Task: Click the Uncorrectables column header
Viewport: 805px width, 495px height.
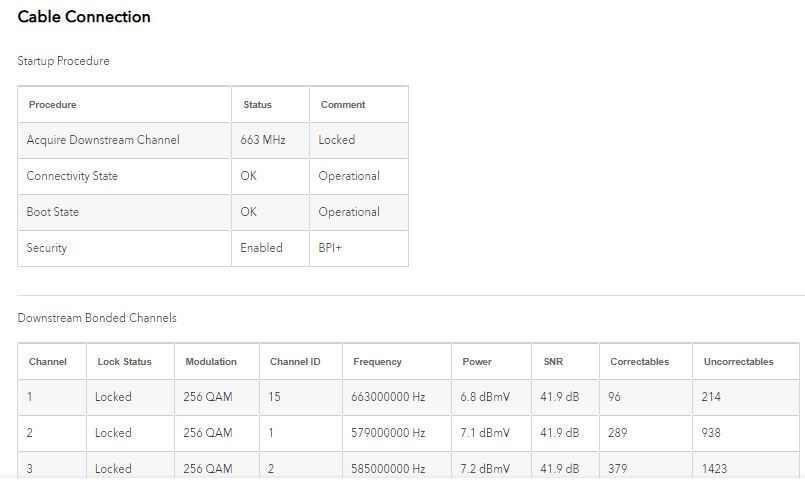Action: coord(738,362)
